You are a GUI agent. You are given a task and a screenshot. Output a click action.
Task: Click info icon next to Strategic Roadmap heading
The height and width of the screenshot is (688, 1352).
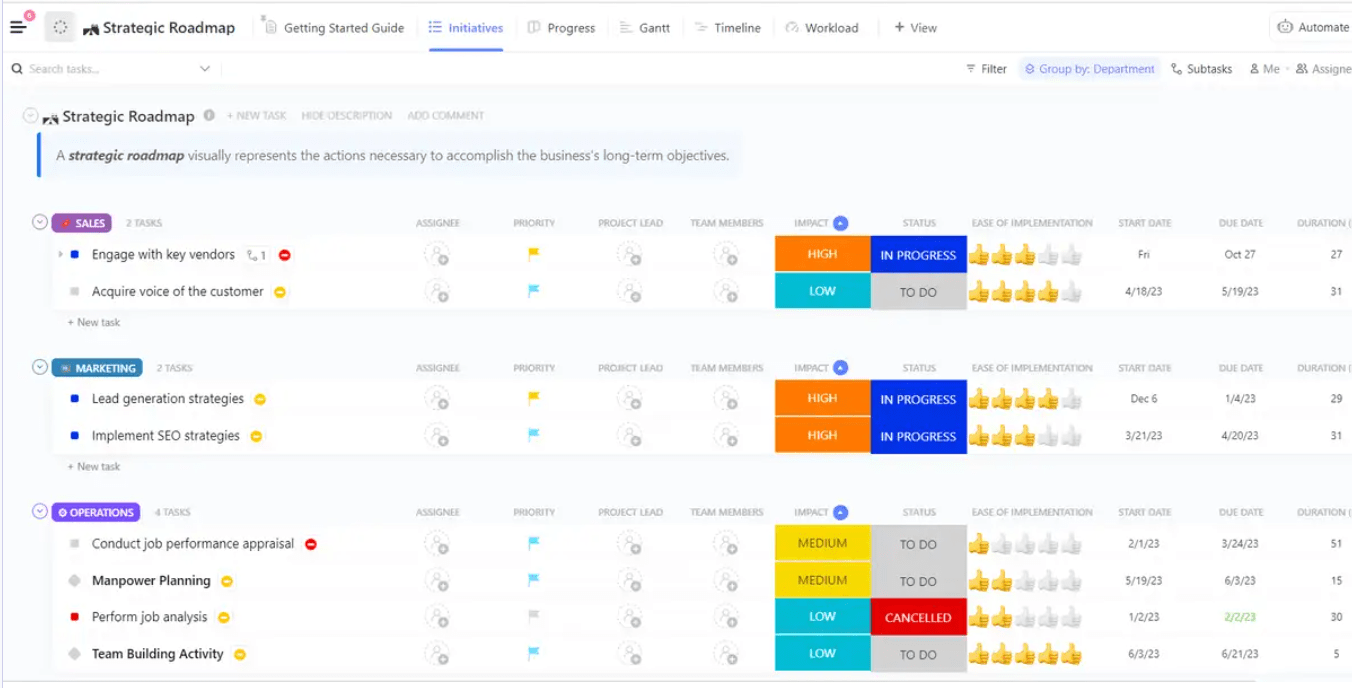coord(209,115)
